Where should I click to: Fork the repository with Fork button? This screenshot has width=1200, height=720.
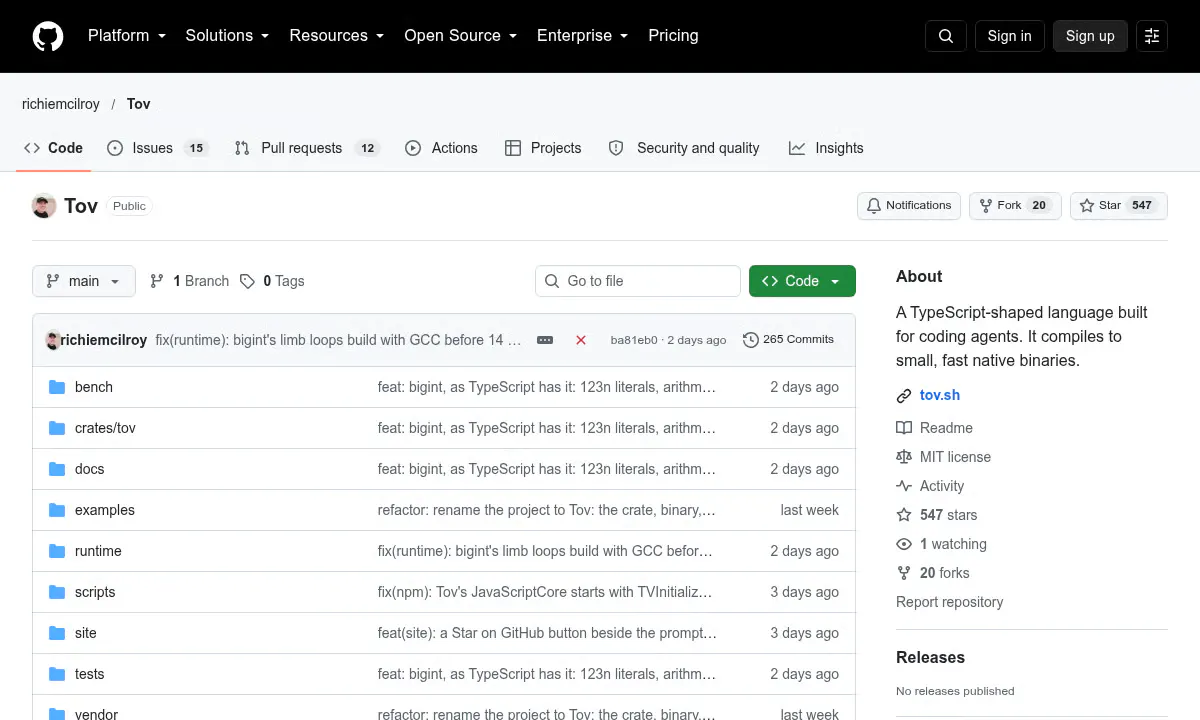[1015, 206]
